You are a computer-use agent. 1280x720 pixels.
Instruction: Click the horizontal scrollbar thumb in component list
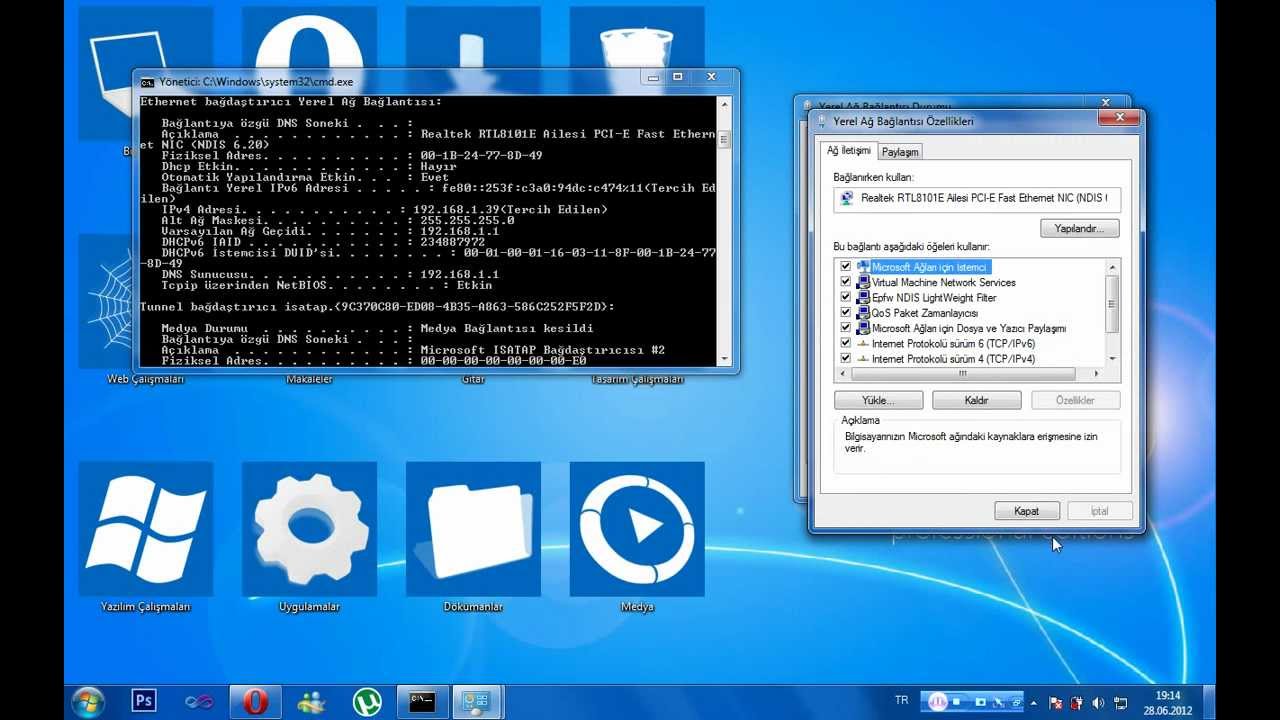pyautogui.click(x=963, y=374)
